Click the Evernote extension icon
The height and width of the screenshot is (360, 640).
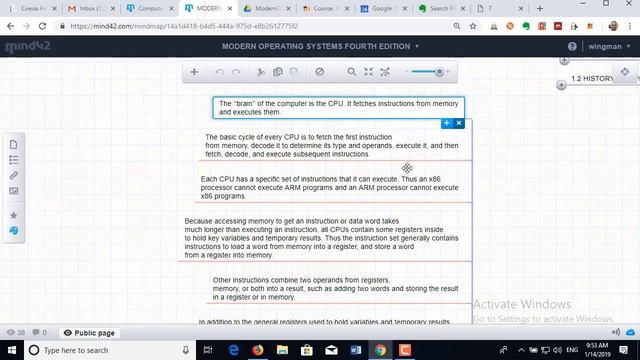click(526, 26)
